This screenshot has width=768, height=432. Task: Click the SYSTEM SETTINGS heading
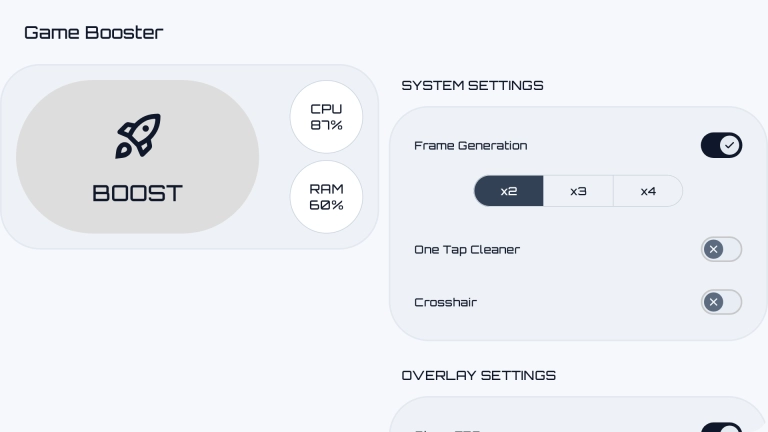coord(472,86)
